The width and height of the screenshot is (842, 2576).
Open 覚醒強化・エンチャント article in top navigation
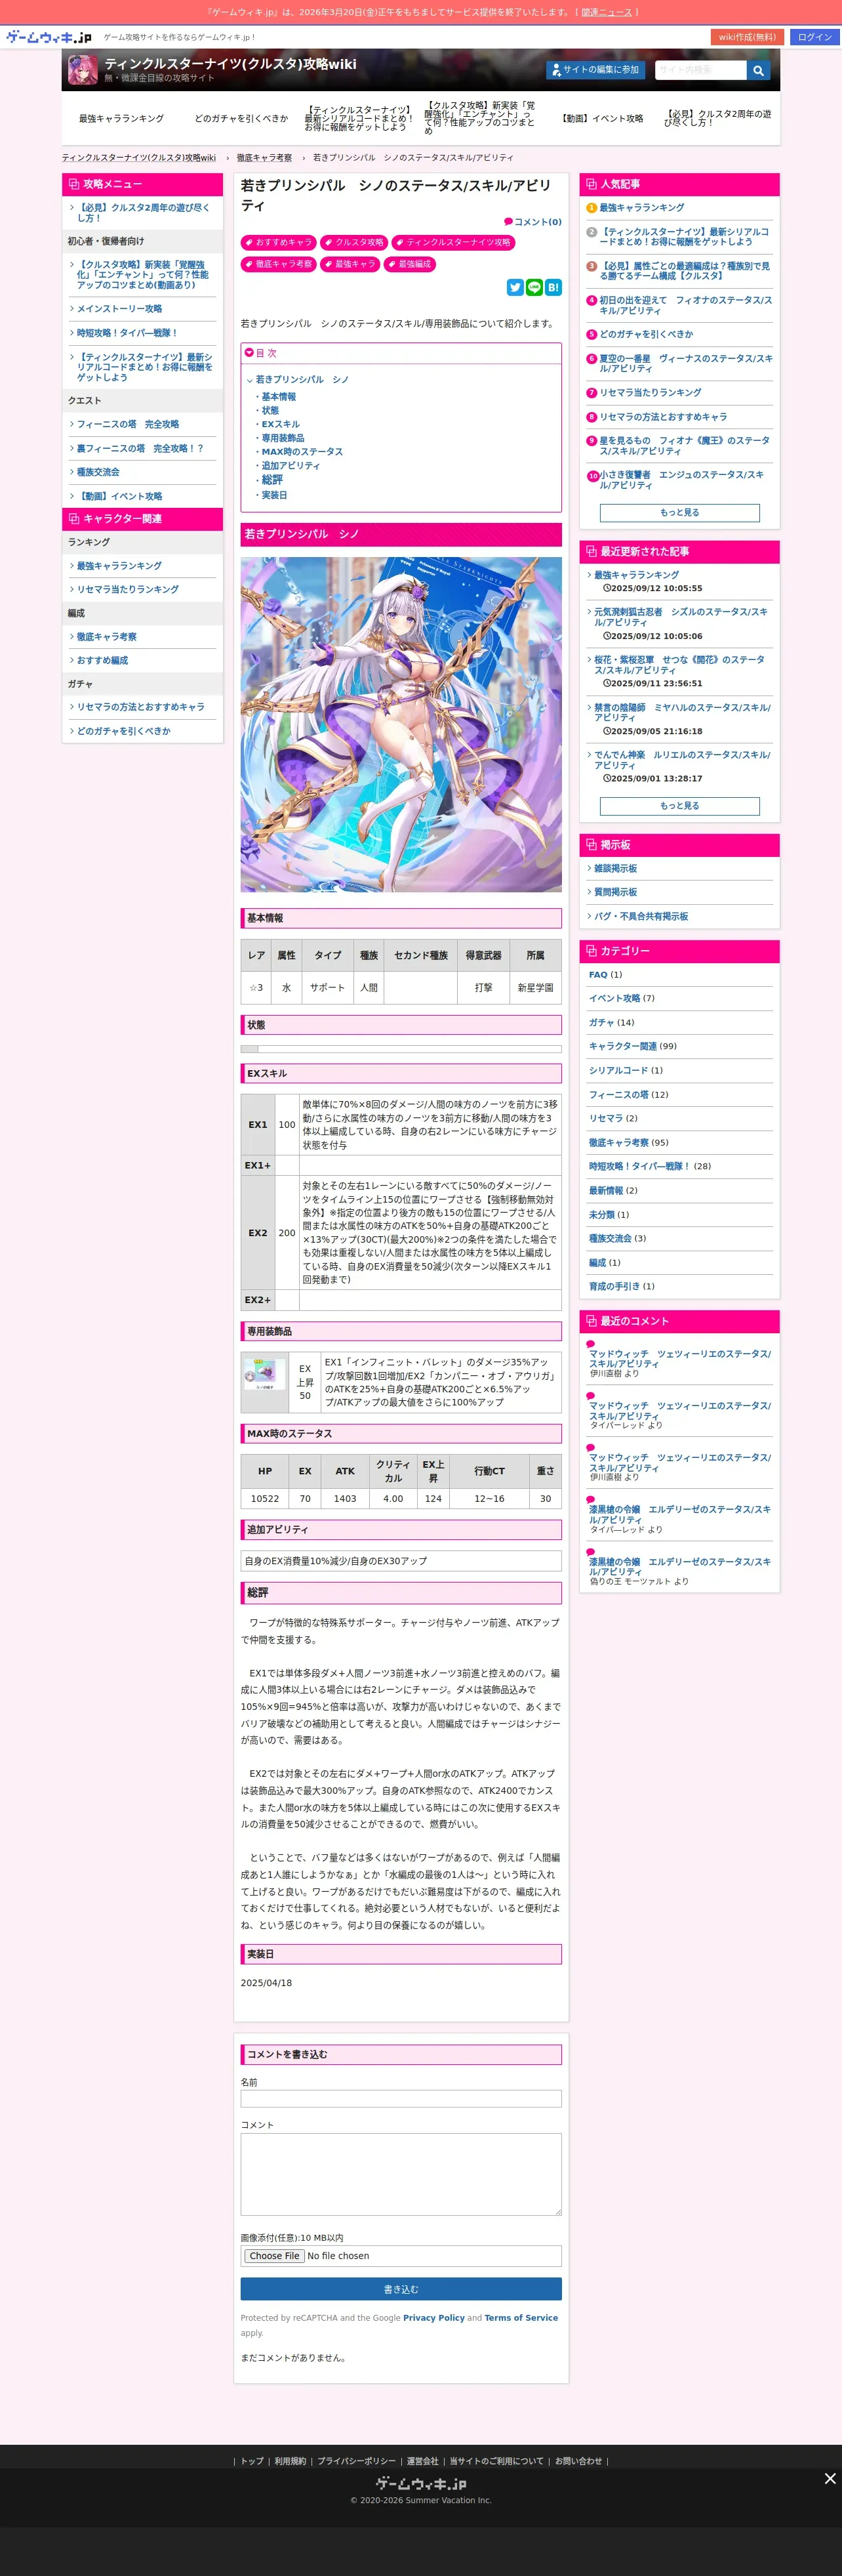[x=481, y=119]
